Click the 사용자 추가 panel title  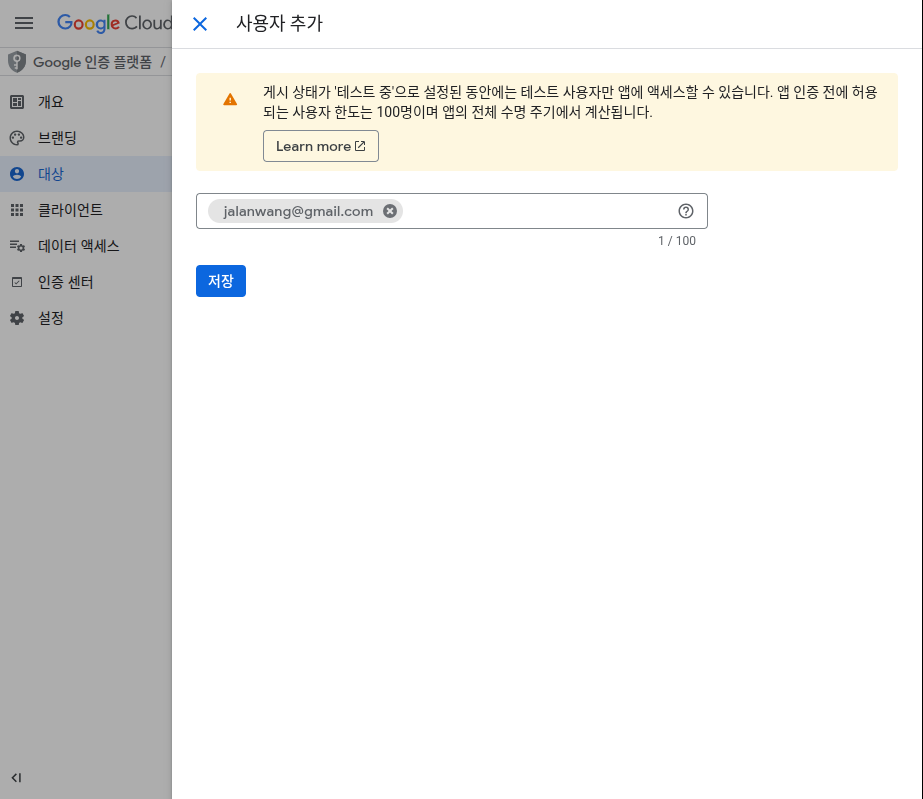(x=279, y=24)
